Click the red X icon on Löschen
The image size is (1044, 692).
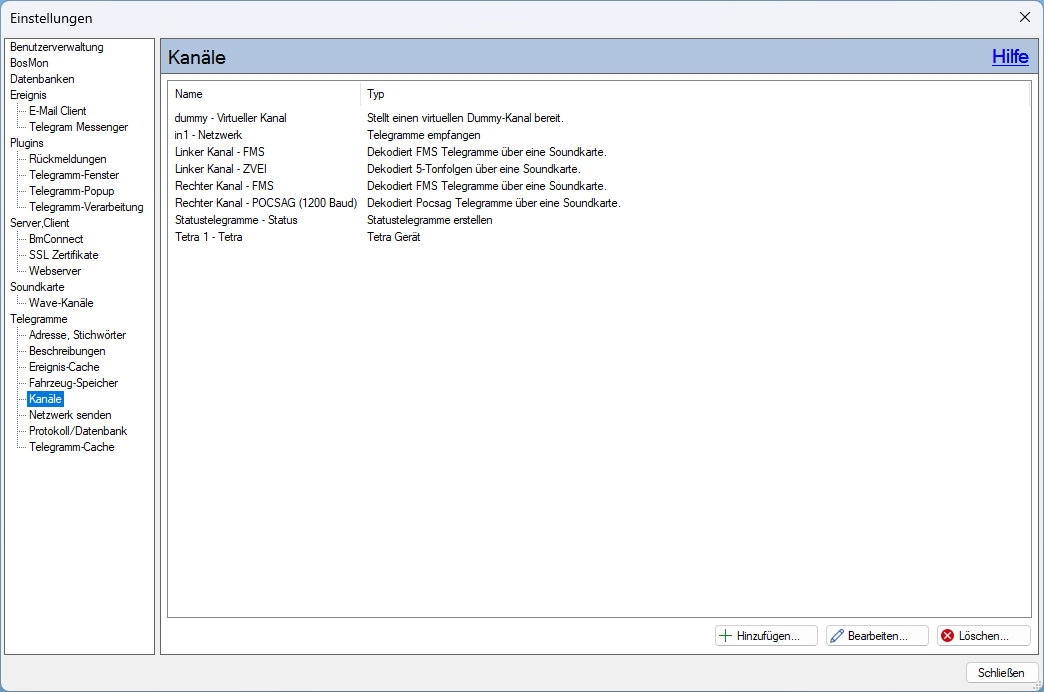click(947, 635)
